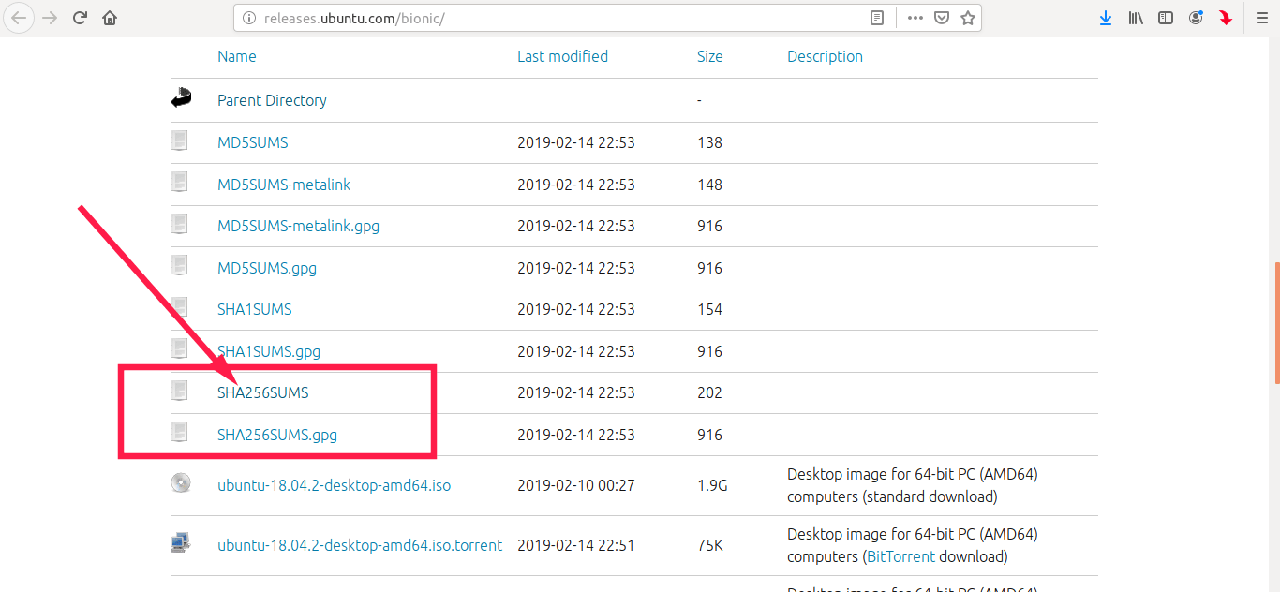
Task: Download ubuntu-18.04.2-desktop-amd64.iso
Action: (334, 486)
